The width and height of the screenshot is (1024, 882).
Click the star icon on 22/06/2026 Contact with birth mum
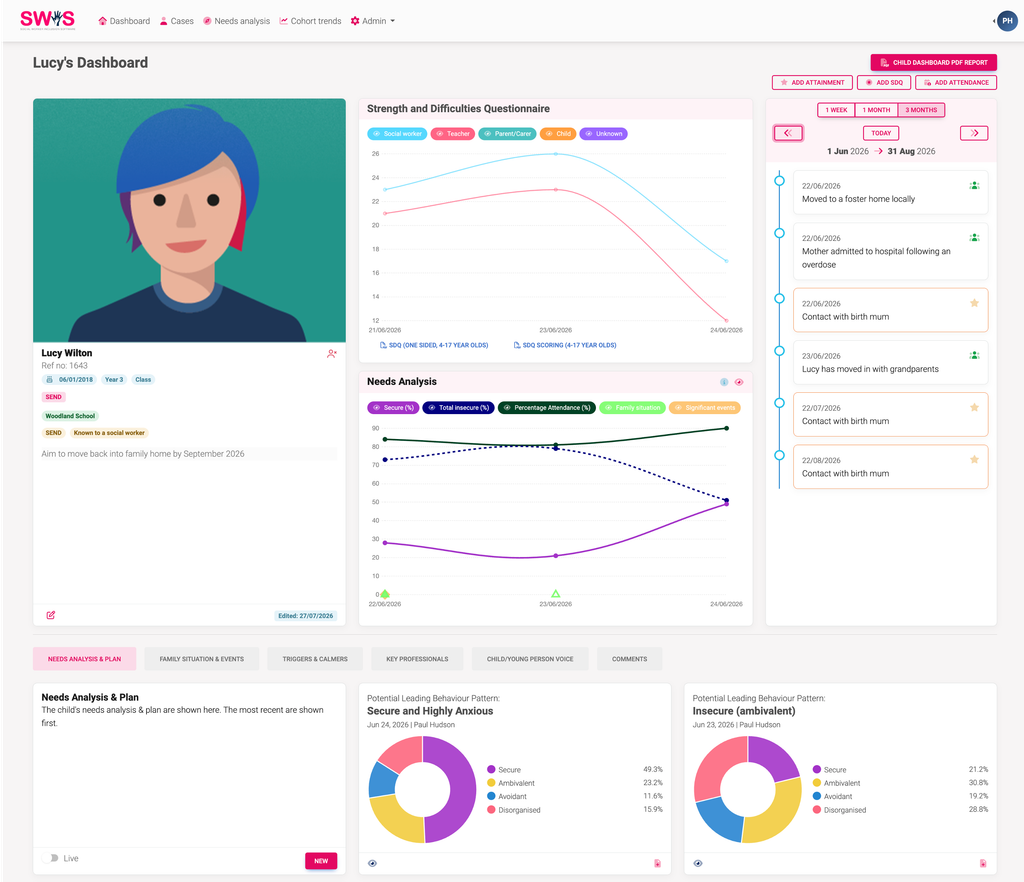coord(974,303)
